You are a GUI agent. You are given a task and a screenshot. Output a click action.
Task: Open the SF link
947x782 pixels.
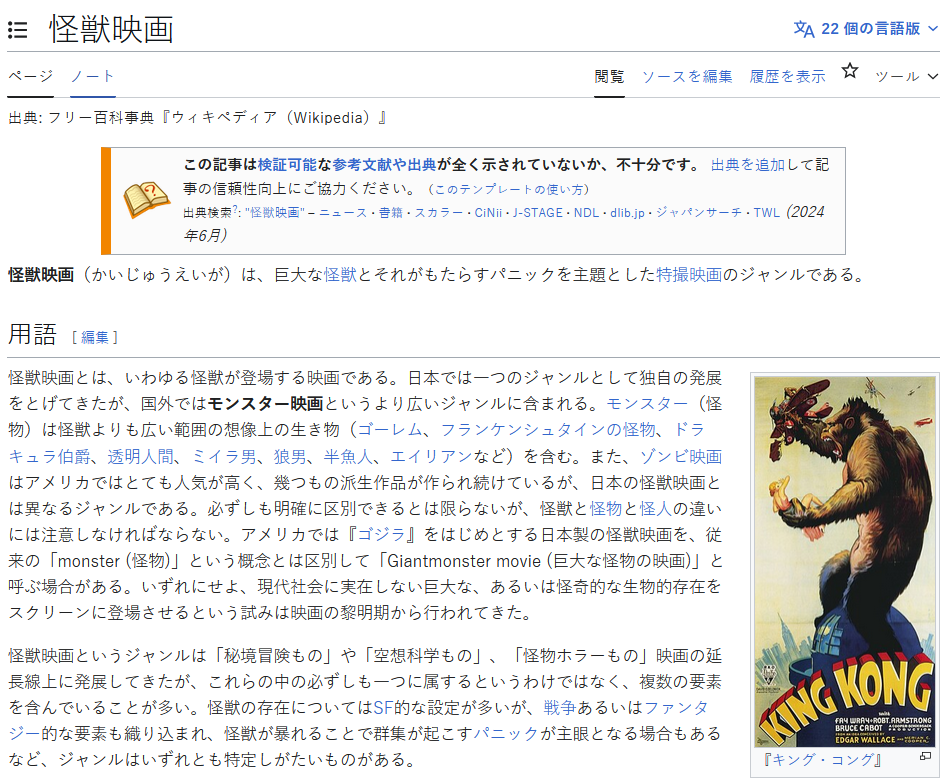pos(384,707)
